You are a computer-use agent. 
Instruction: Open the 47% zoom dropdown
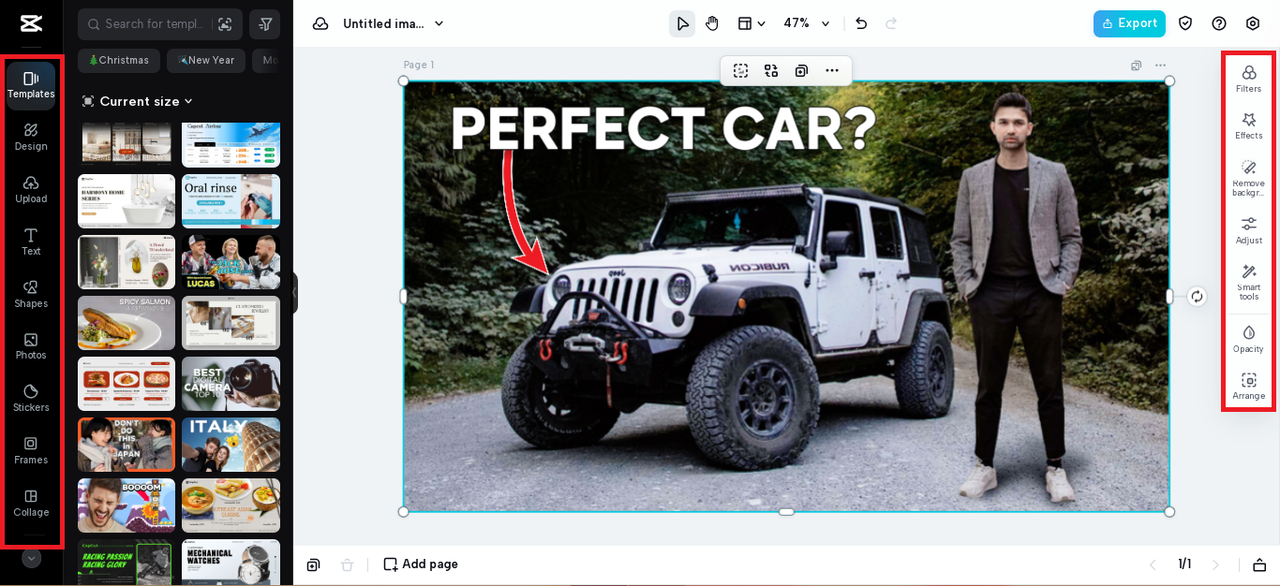(806, 23)
